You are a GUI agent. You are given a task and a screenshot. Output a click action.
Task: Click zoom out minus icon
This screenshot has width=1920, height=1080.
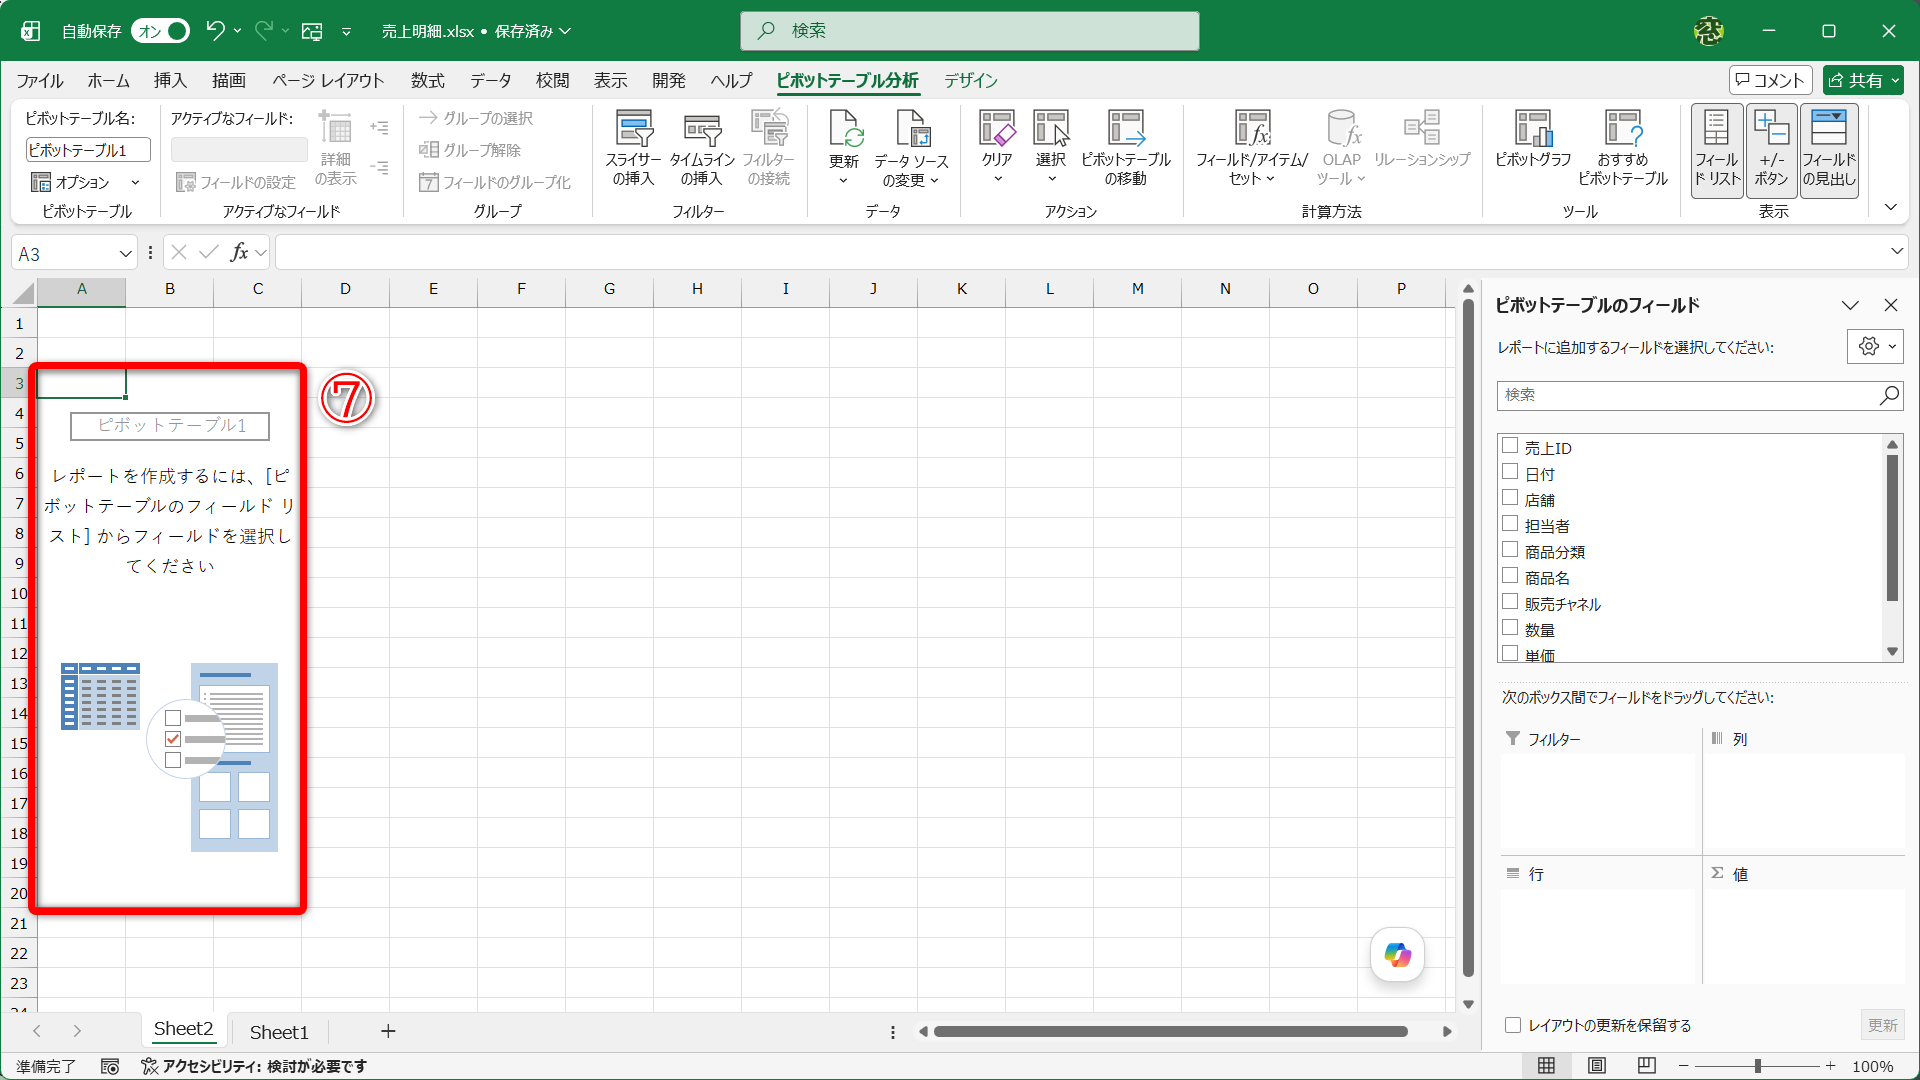pos(1684,1066)
